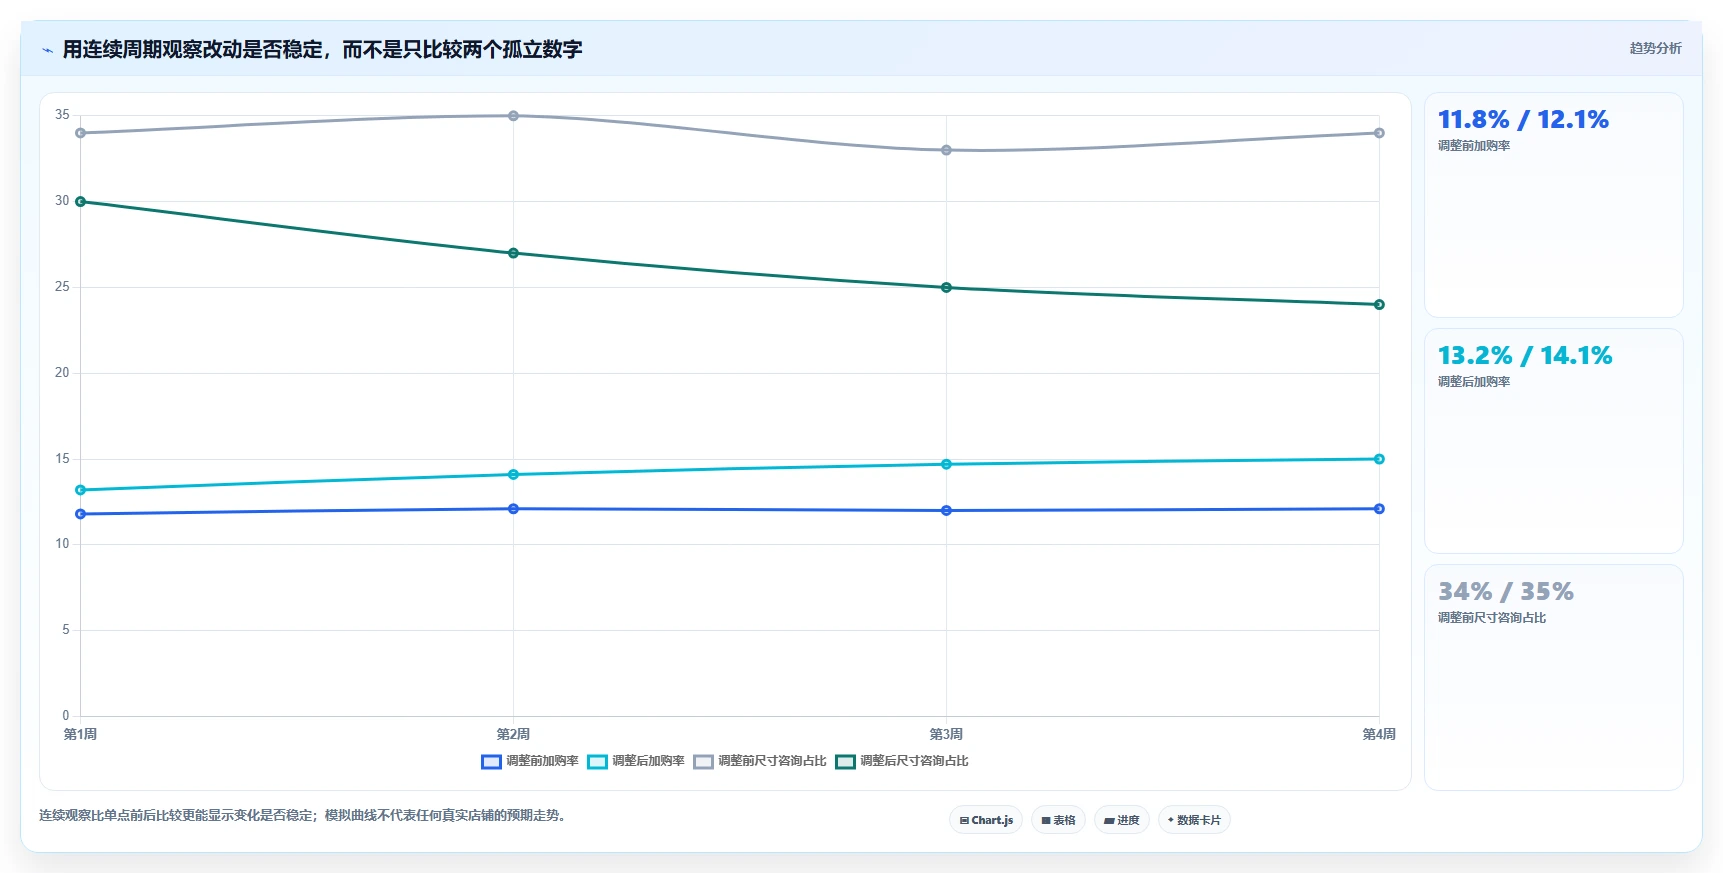The width and height of the screenshot is (1723, 873).
Task: Click 第4周 point on cyan 调整后加购率 line
Action: pos(1379,459)
